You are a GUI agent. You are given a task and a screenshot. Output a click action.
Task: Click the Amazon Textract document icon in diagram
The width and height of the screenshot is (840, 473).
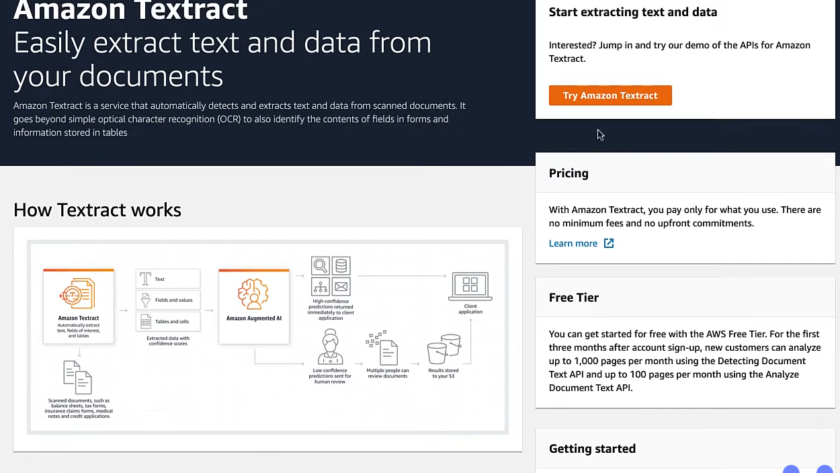pyautogui.click(x=78, y=295)
